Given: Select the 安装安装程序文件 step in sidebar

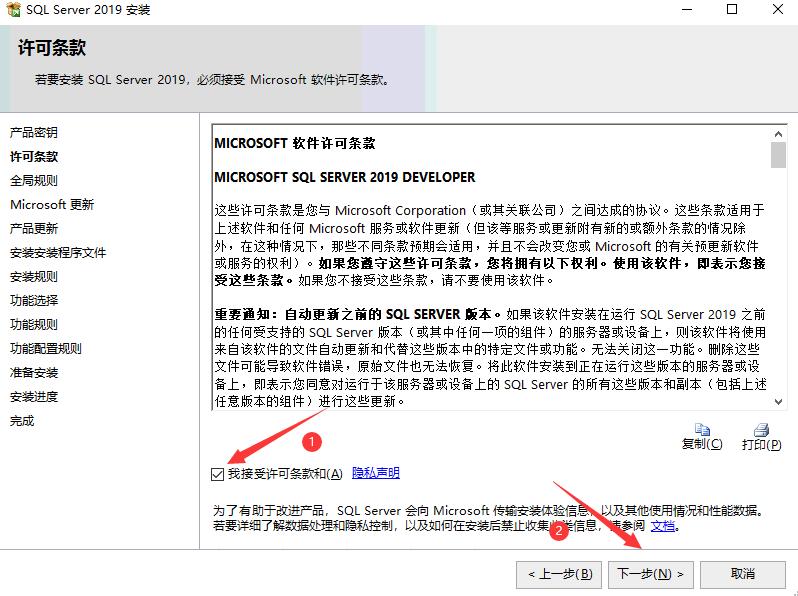Looking at the screenshot, I should click(x=58, y=253).
